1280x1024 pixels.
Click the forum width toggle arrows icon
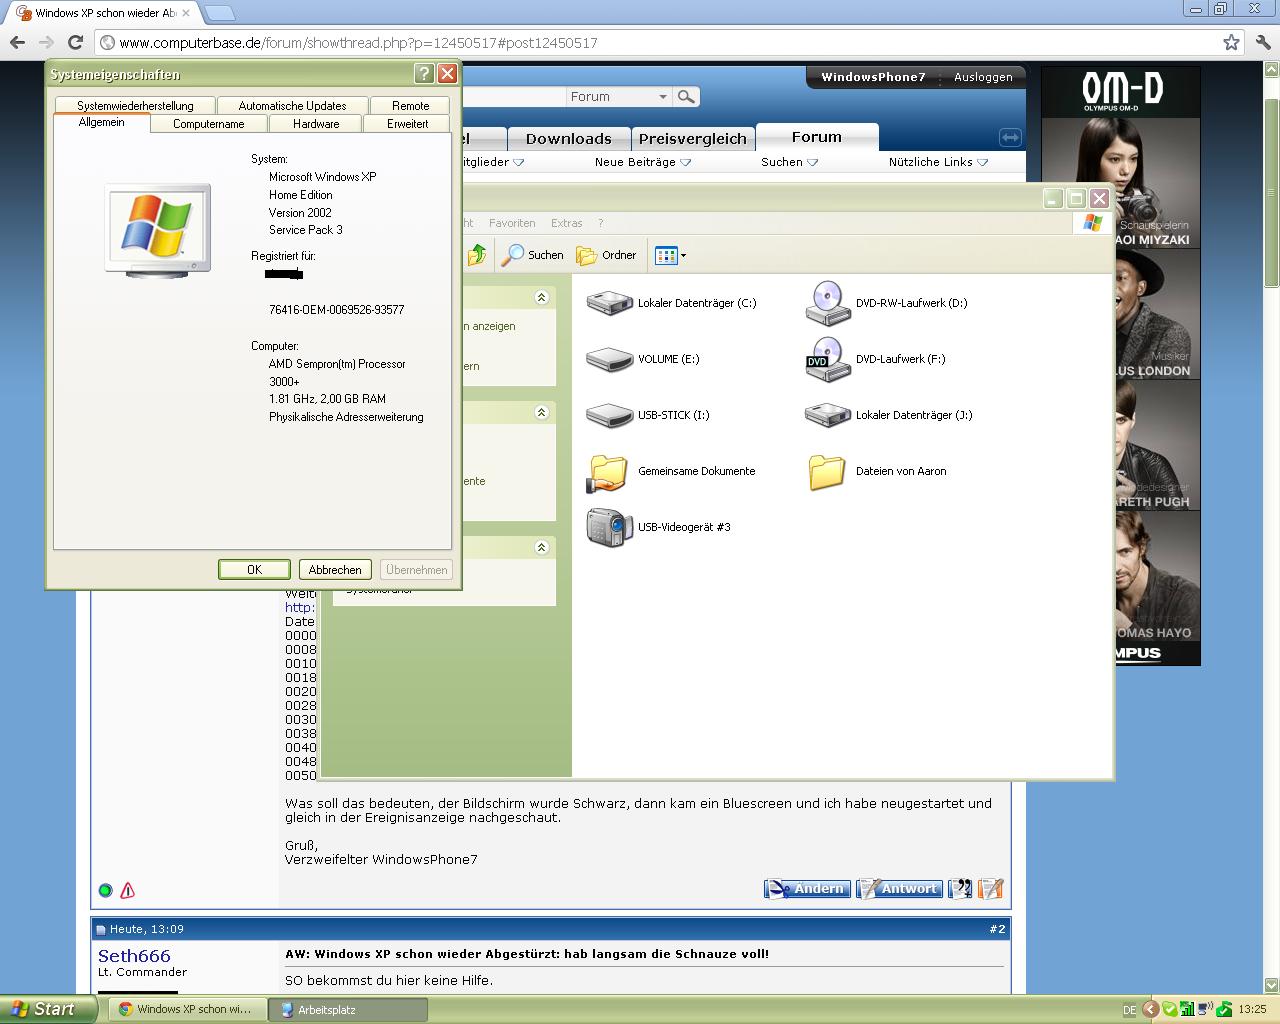[x=1010, y=137]
